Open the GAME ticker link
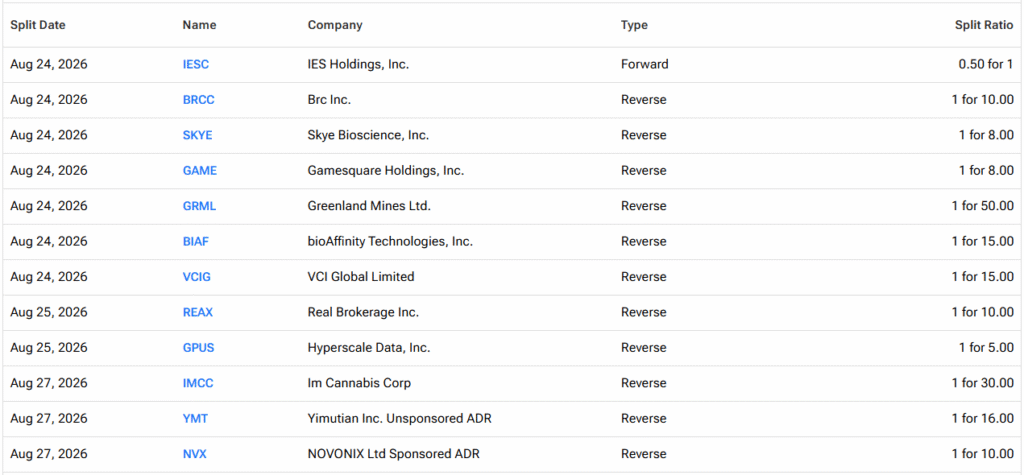The width and height of the screenshot is (1024, 475). [200, 171]
